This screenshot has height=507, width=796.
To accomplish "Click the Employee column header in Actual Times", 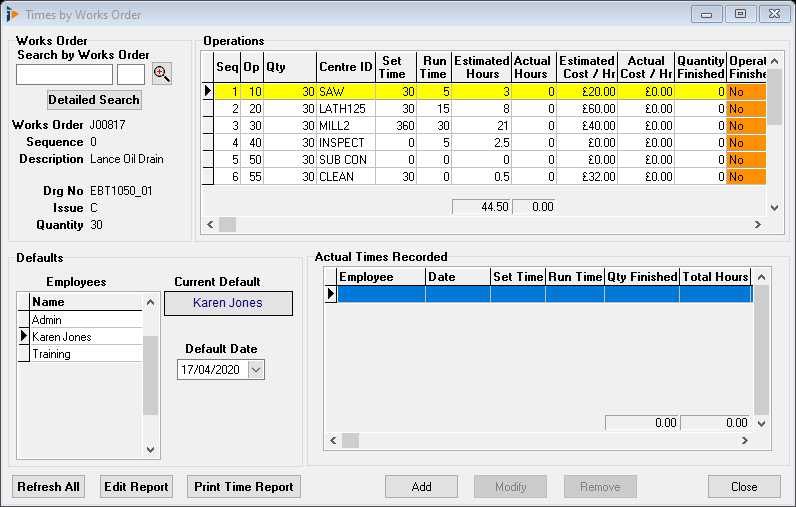I will [381, 277].
